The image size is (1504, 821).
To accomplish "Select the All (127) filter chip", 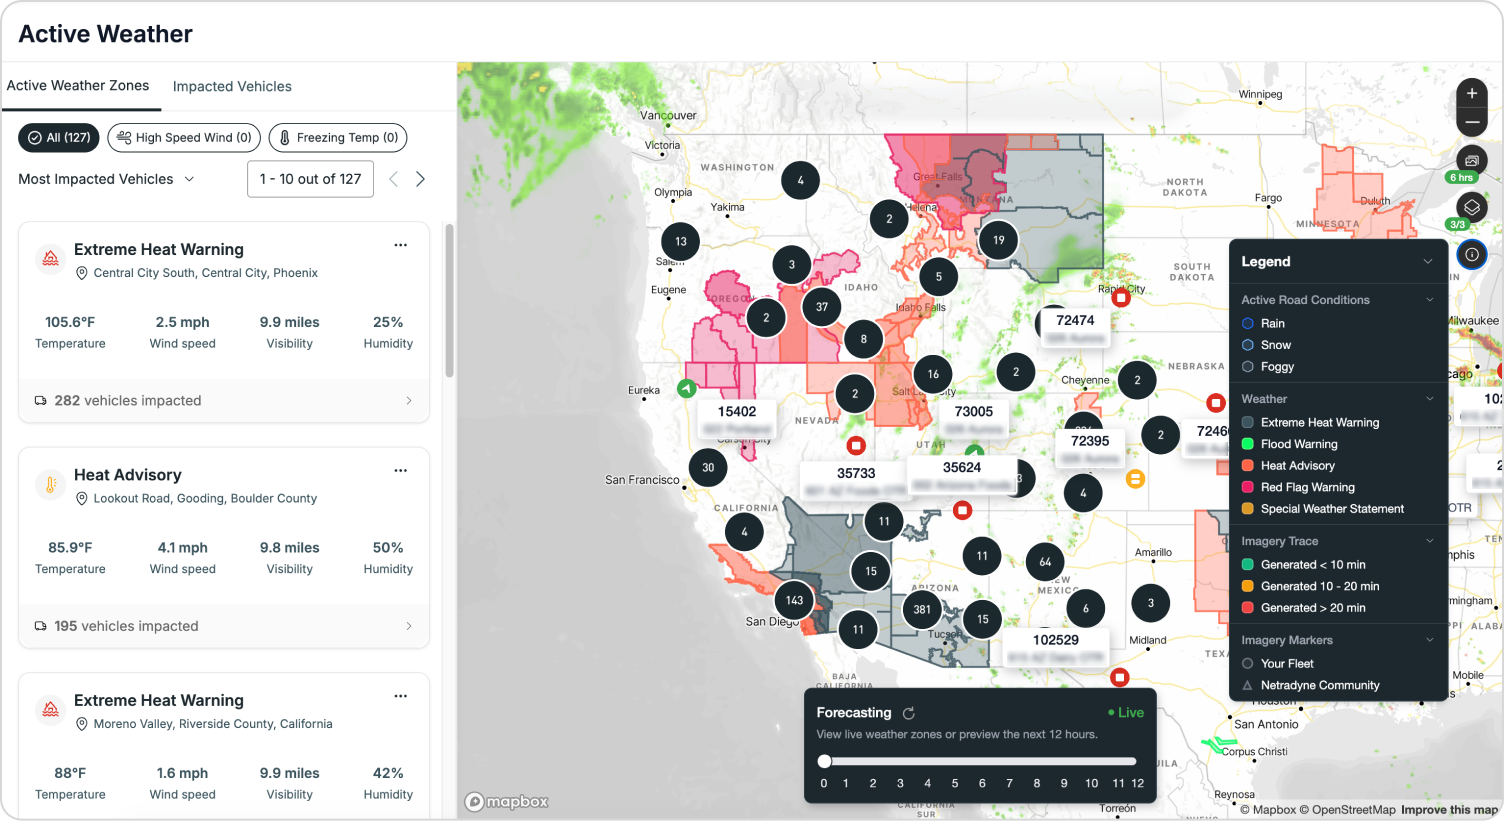I will [59, 138].
